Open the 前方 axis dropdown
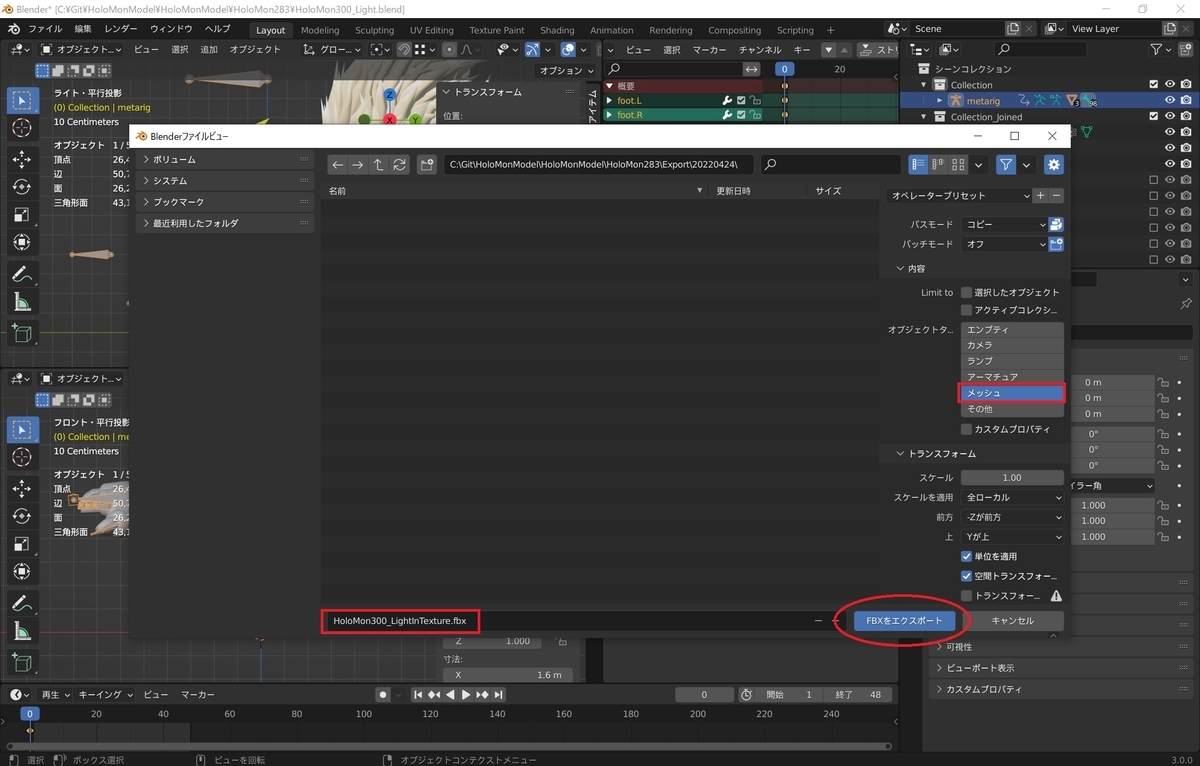The image size is (1200, 766). (1012, 517)
